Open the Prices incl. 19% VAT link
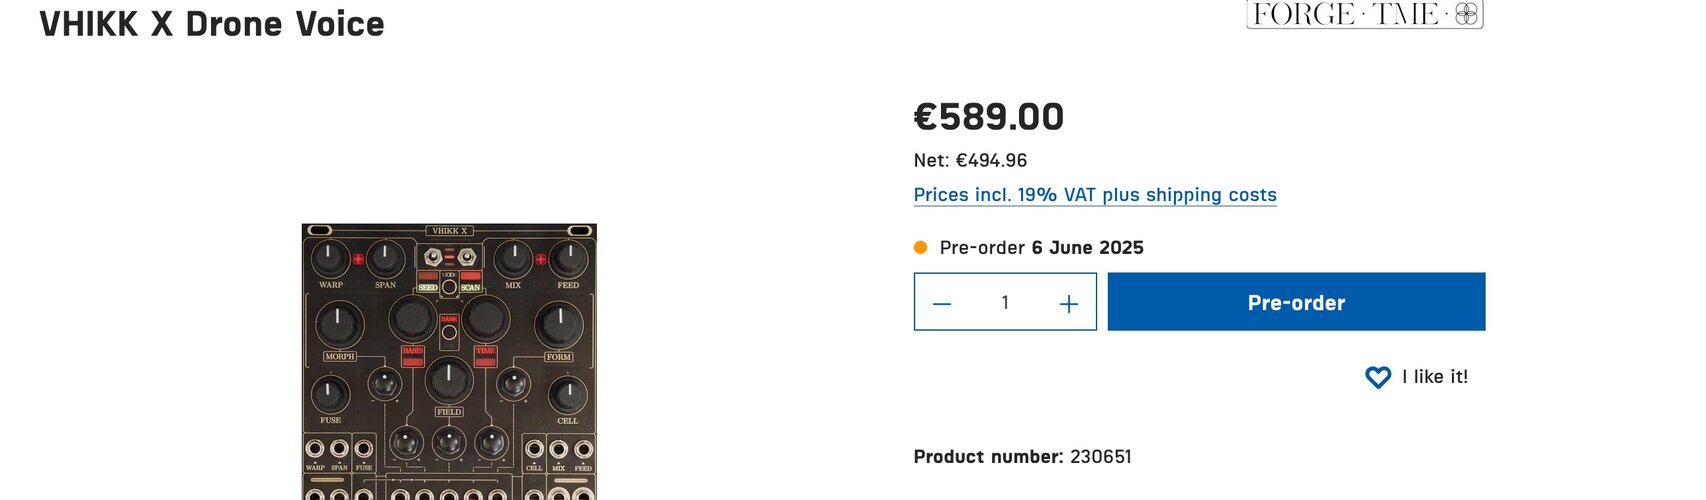This screenshot has height=500, width=1706. pyautogui.click(x=1095, y=195)
